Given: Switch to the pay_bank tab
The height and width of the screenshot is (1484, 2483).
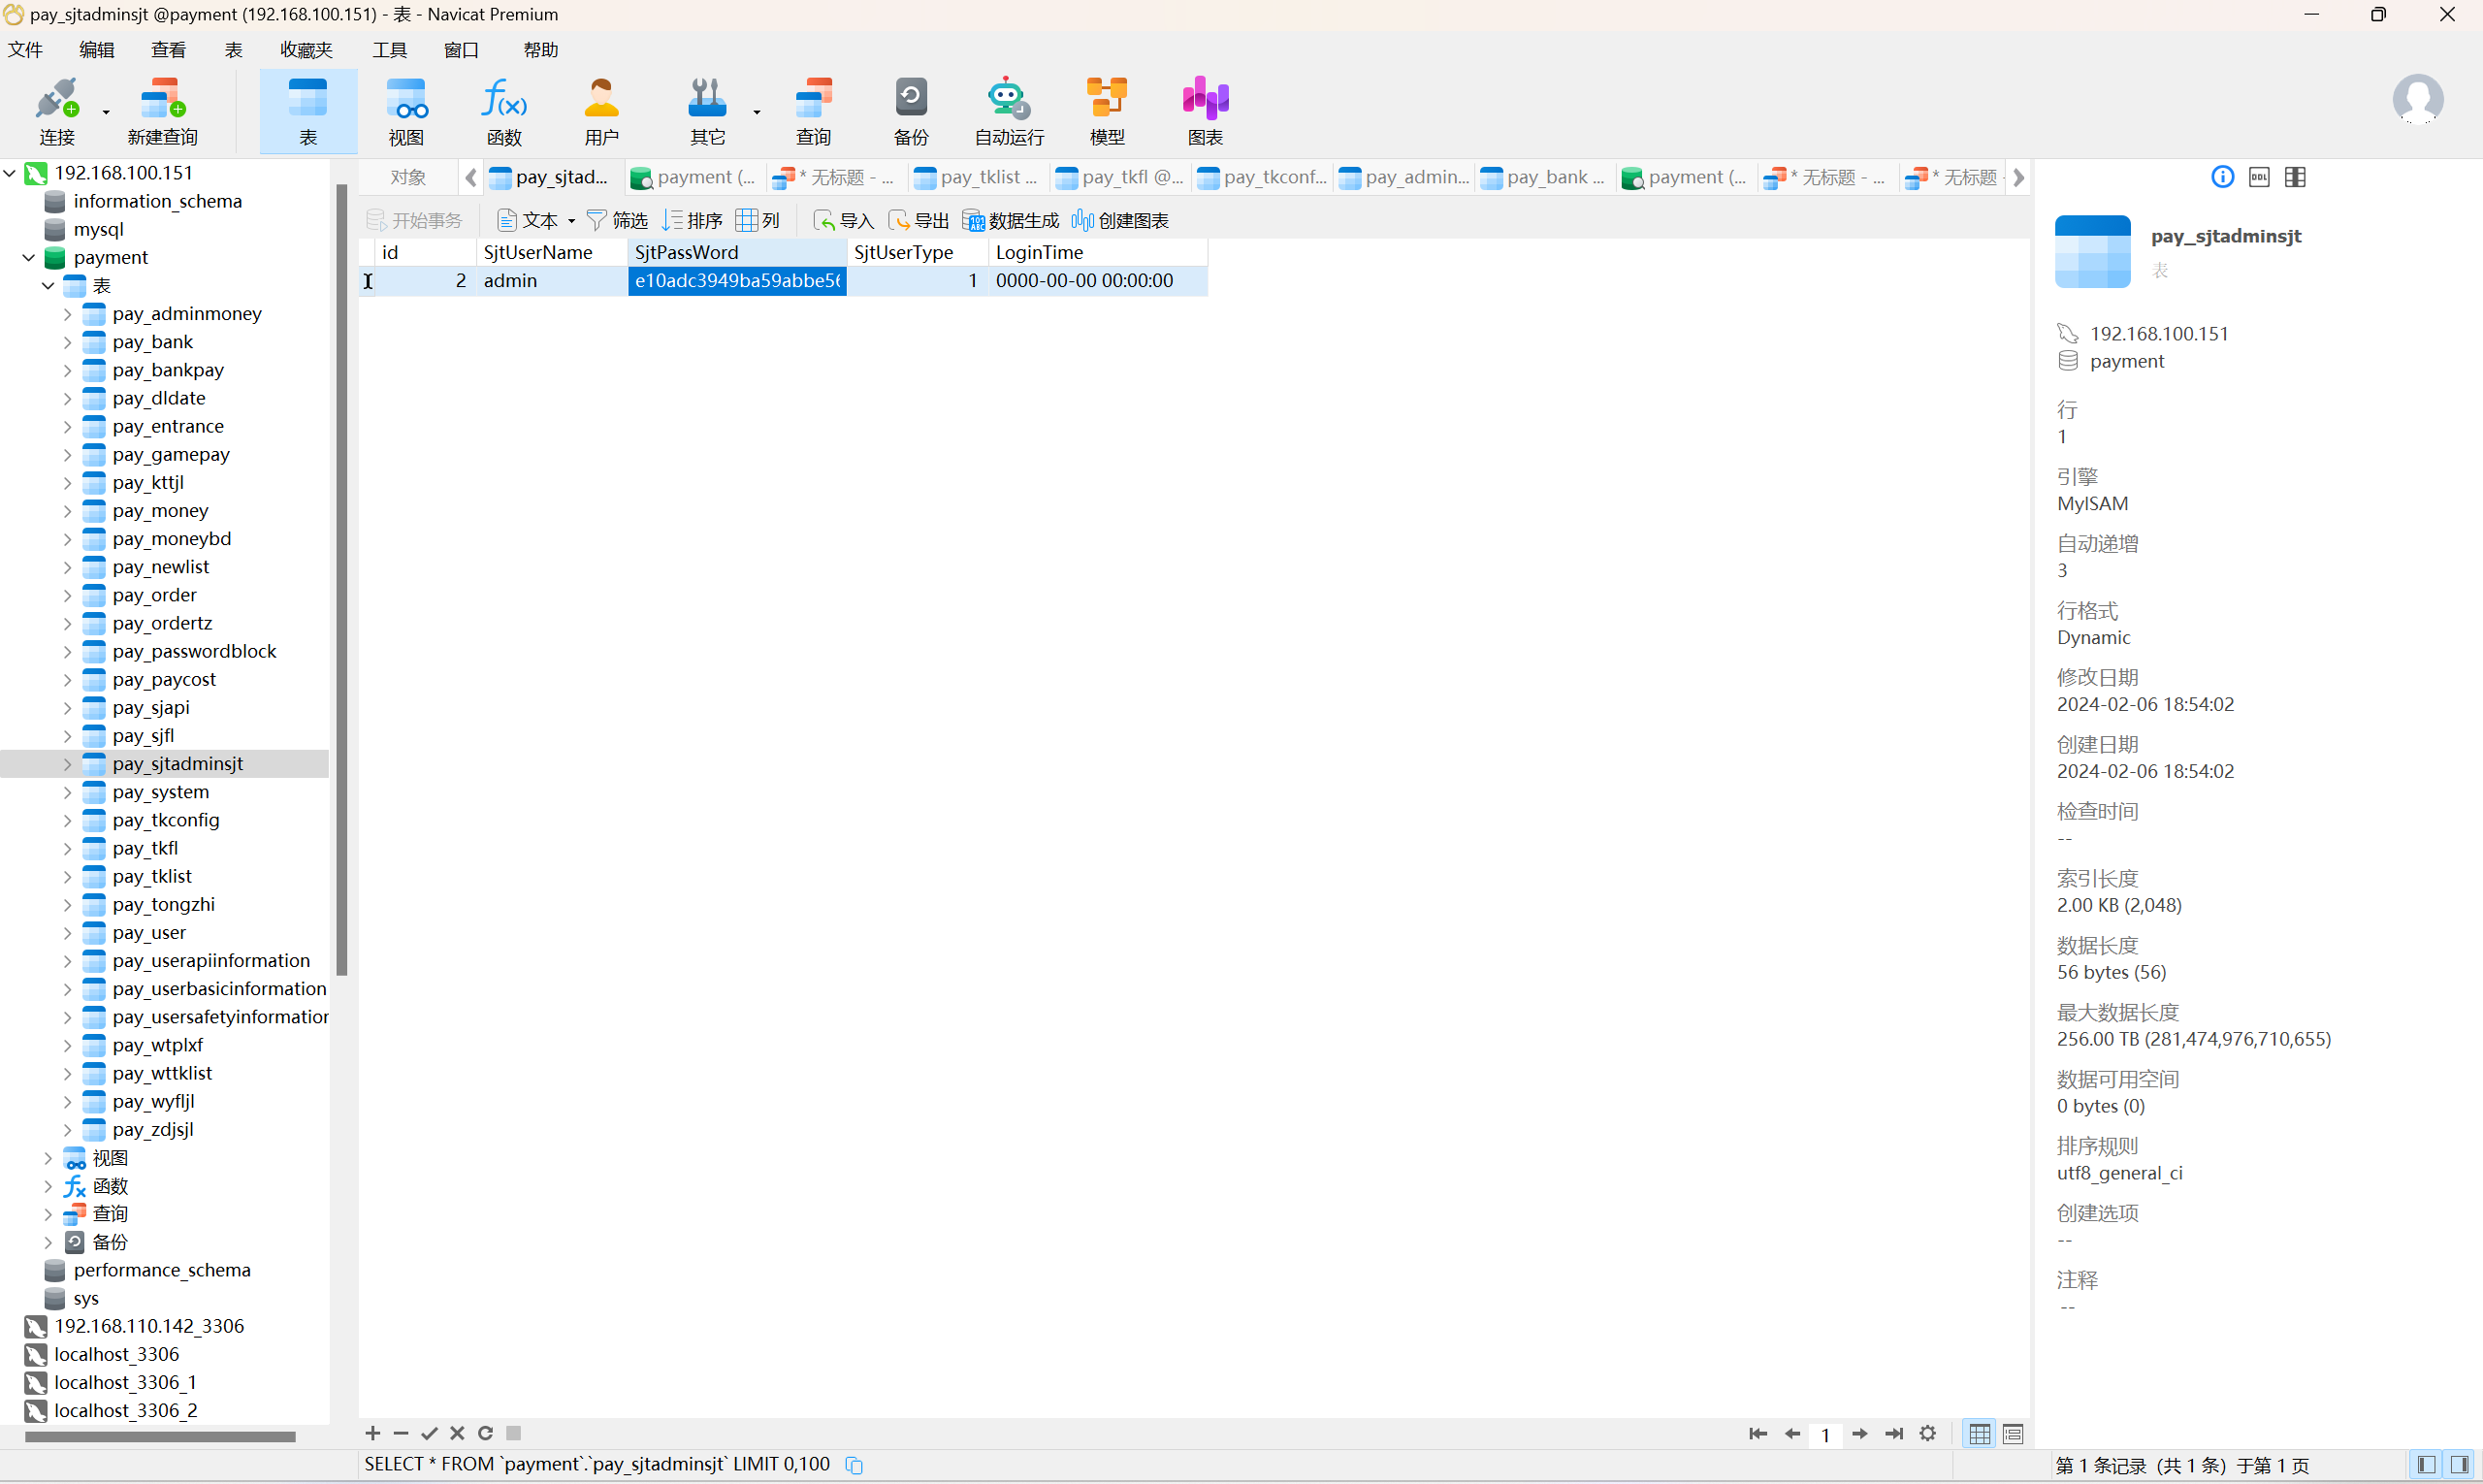Looking at the screenshot, I should pos(1543,177).
